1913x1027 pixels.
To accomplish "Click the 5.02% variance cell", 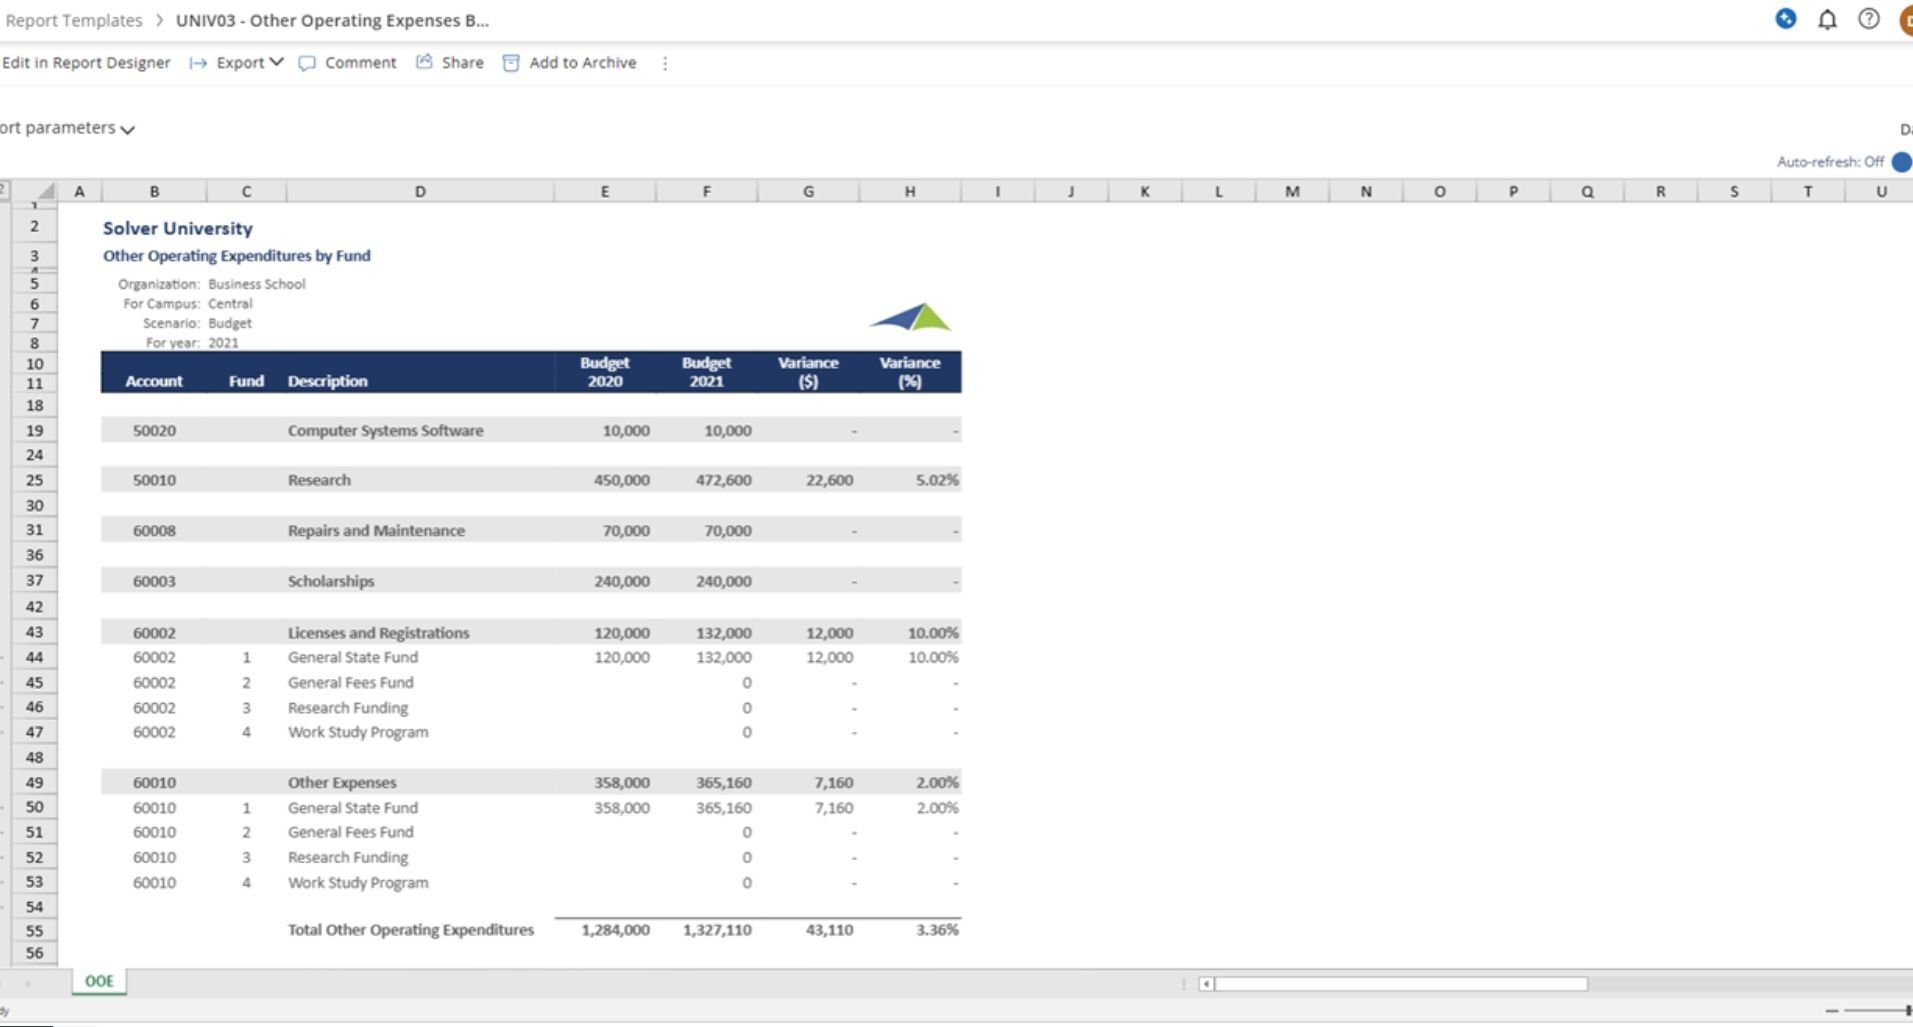I will tap(937, 480).
